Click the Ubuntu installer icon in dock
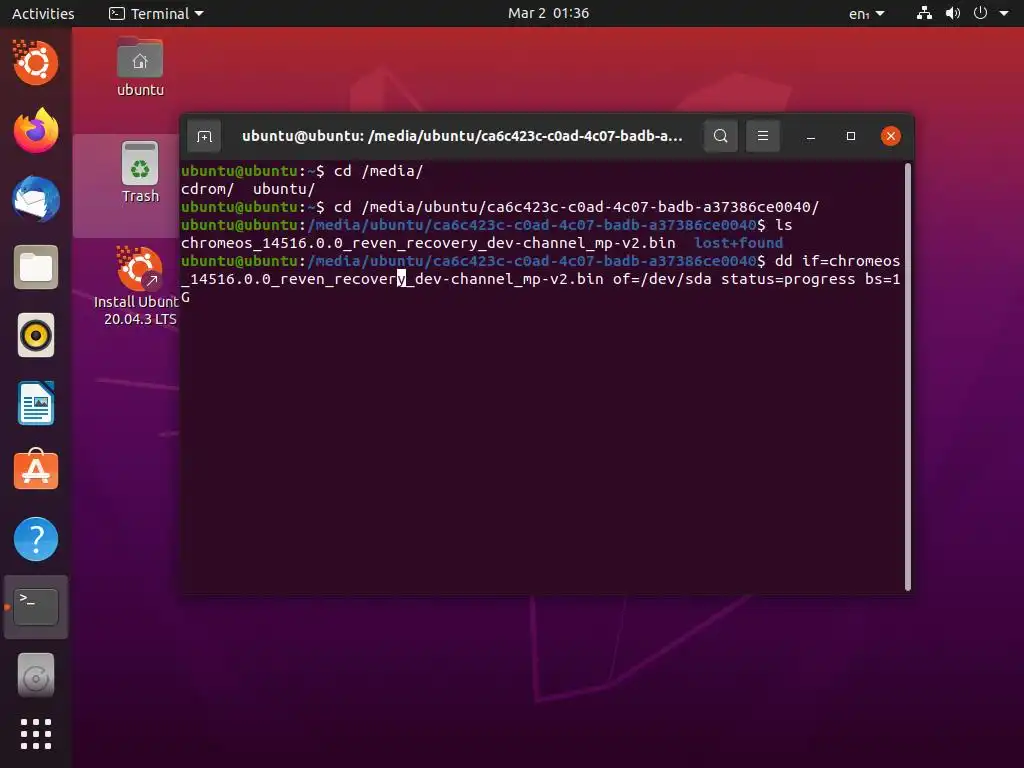 (x=36, y=63)
